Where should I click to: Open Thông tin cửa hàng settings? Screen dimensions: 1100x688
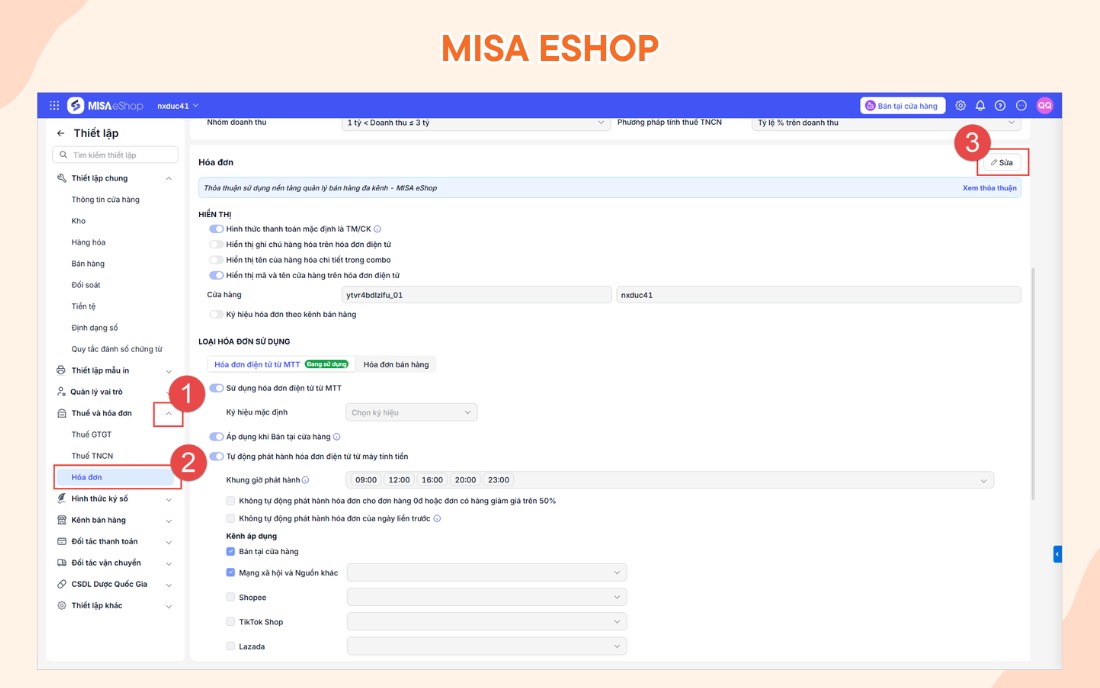coord(105,199)
